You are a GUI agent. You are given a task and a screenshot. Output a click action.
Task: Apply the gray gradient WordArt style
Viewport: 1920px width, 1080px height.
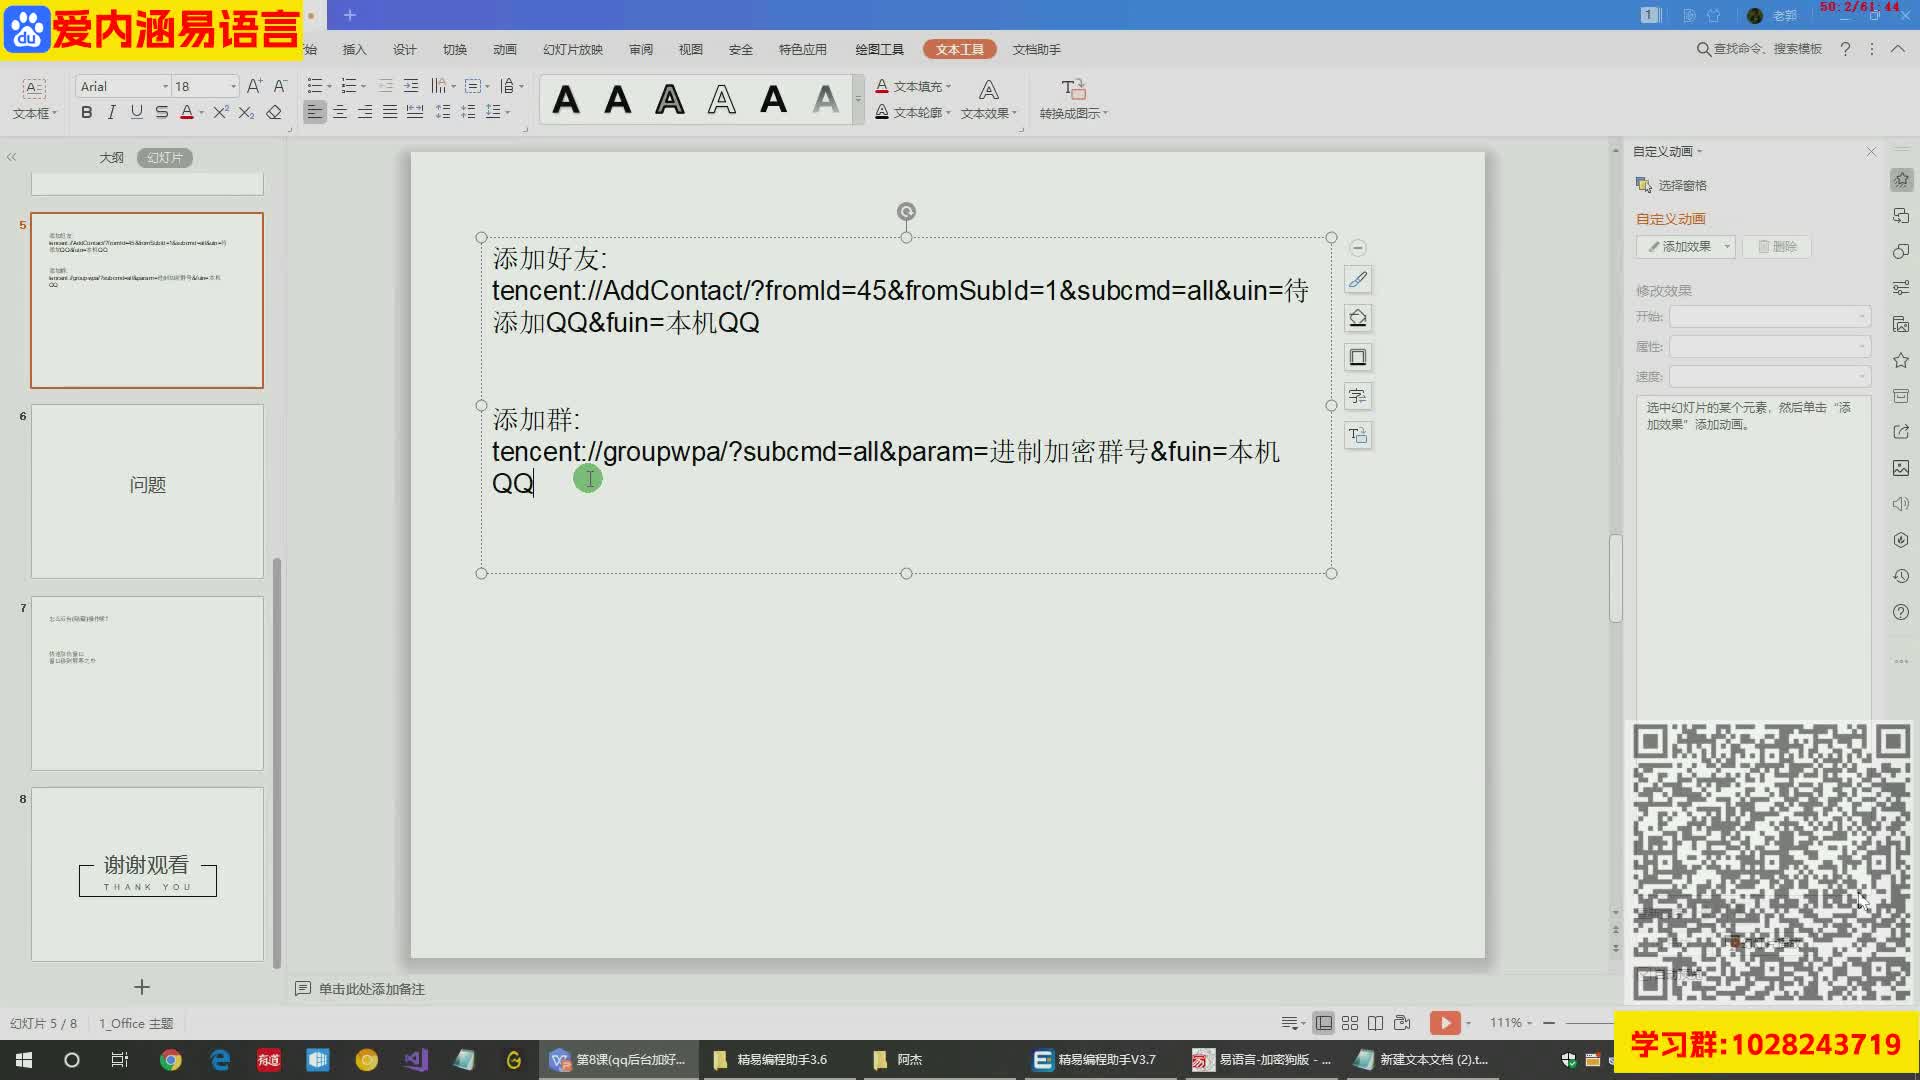pyautogui.click(x=825, y=100)
